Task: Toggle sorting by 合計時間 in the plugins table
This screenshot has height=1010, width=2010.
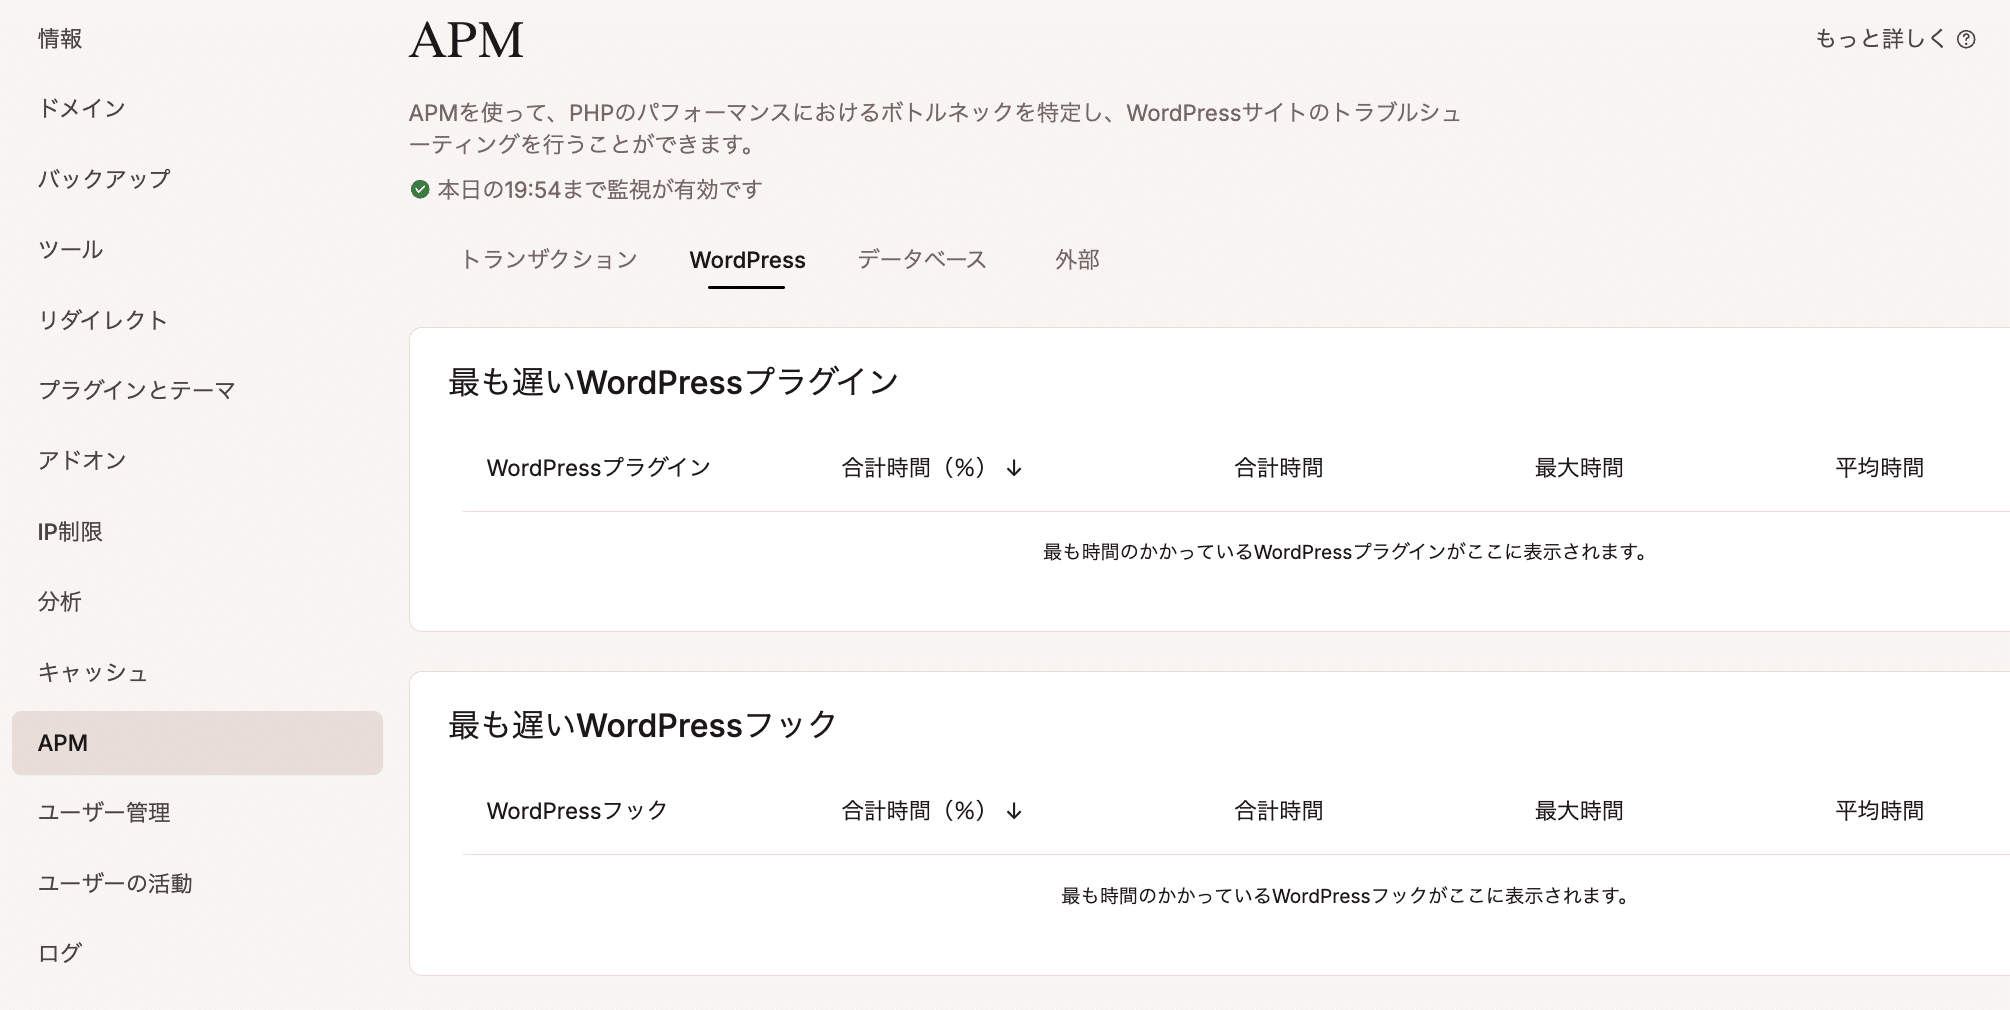Action: (1277, 468)
